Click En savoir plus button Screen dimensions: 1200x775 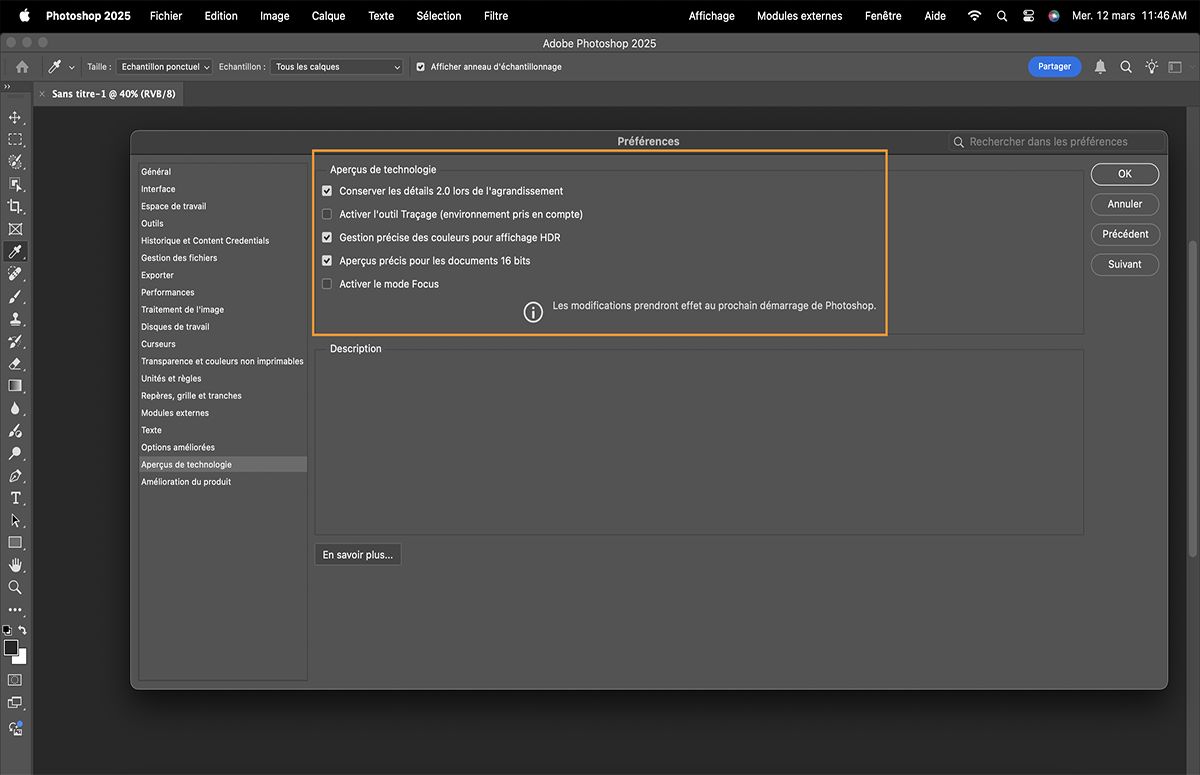[358, 555]
